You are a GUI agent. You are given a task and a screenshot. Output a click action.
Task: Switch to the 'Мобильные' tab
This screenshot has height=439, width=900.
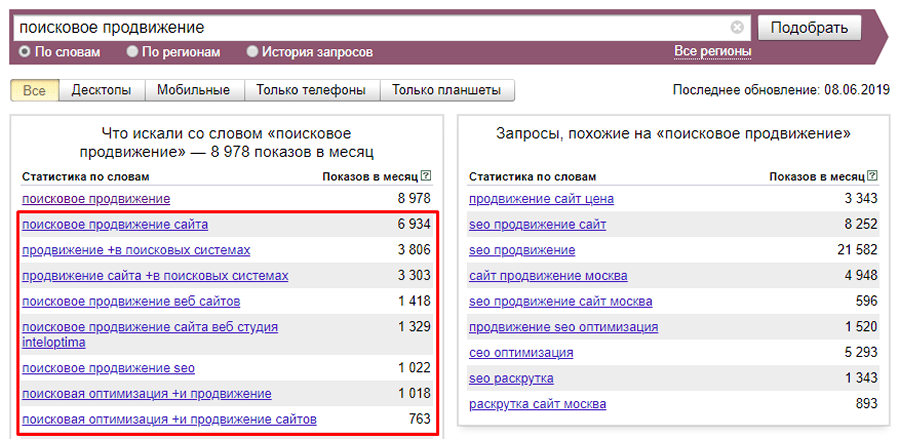click(x=193, y=90)
